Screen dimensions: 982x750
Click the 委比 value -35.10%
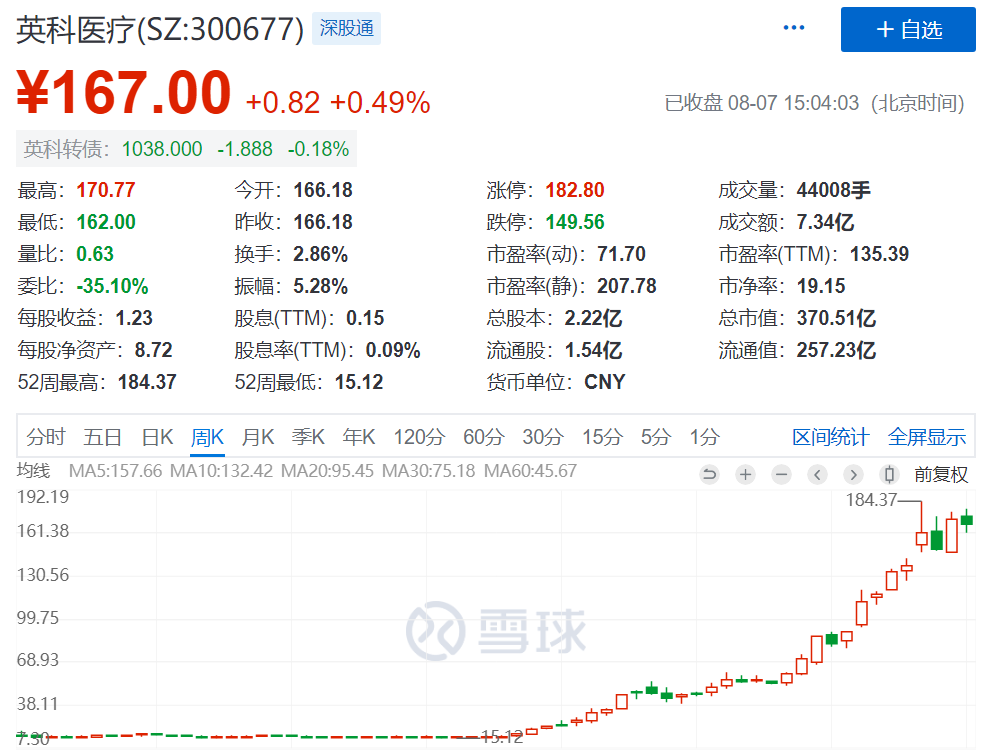click(113, 286)
